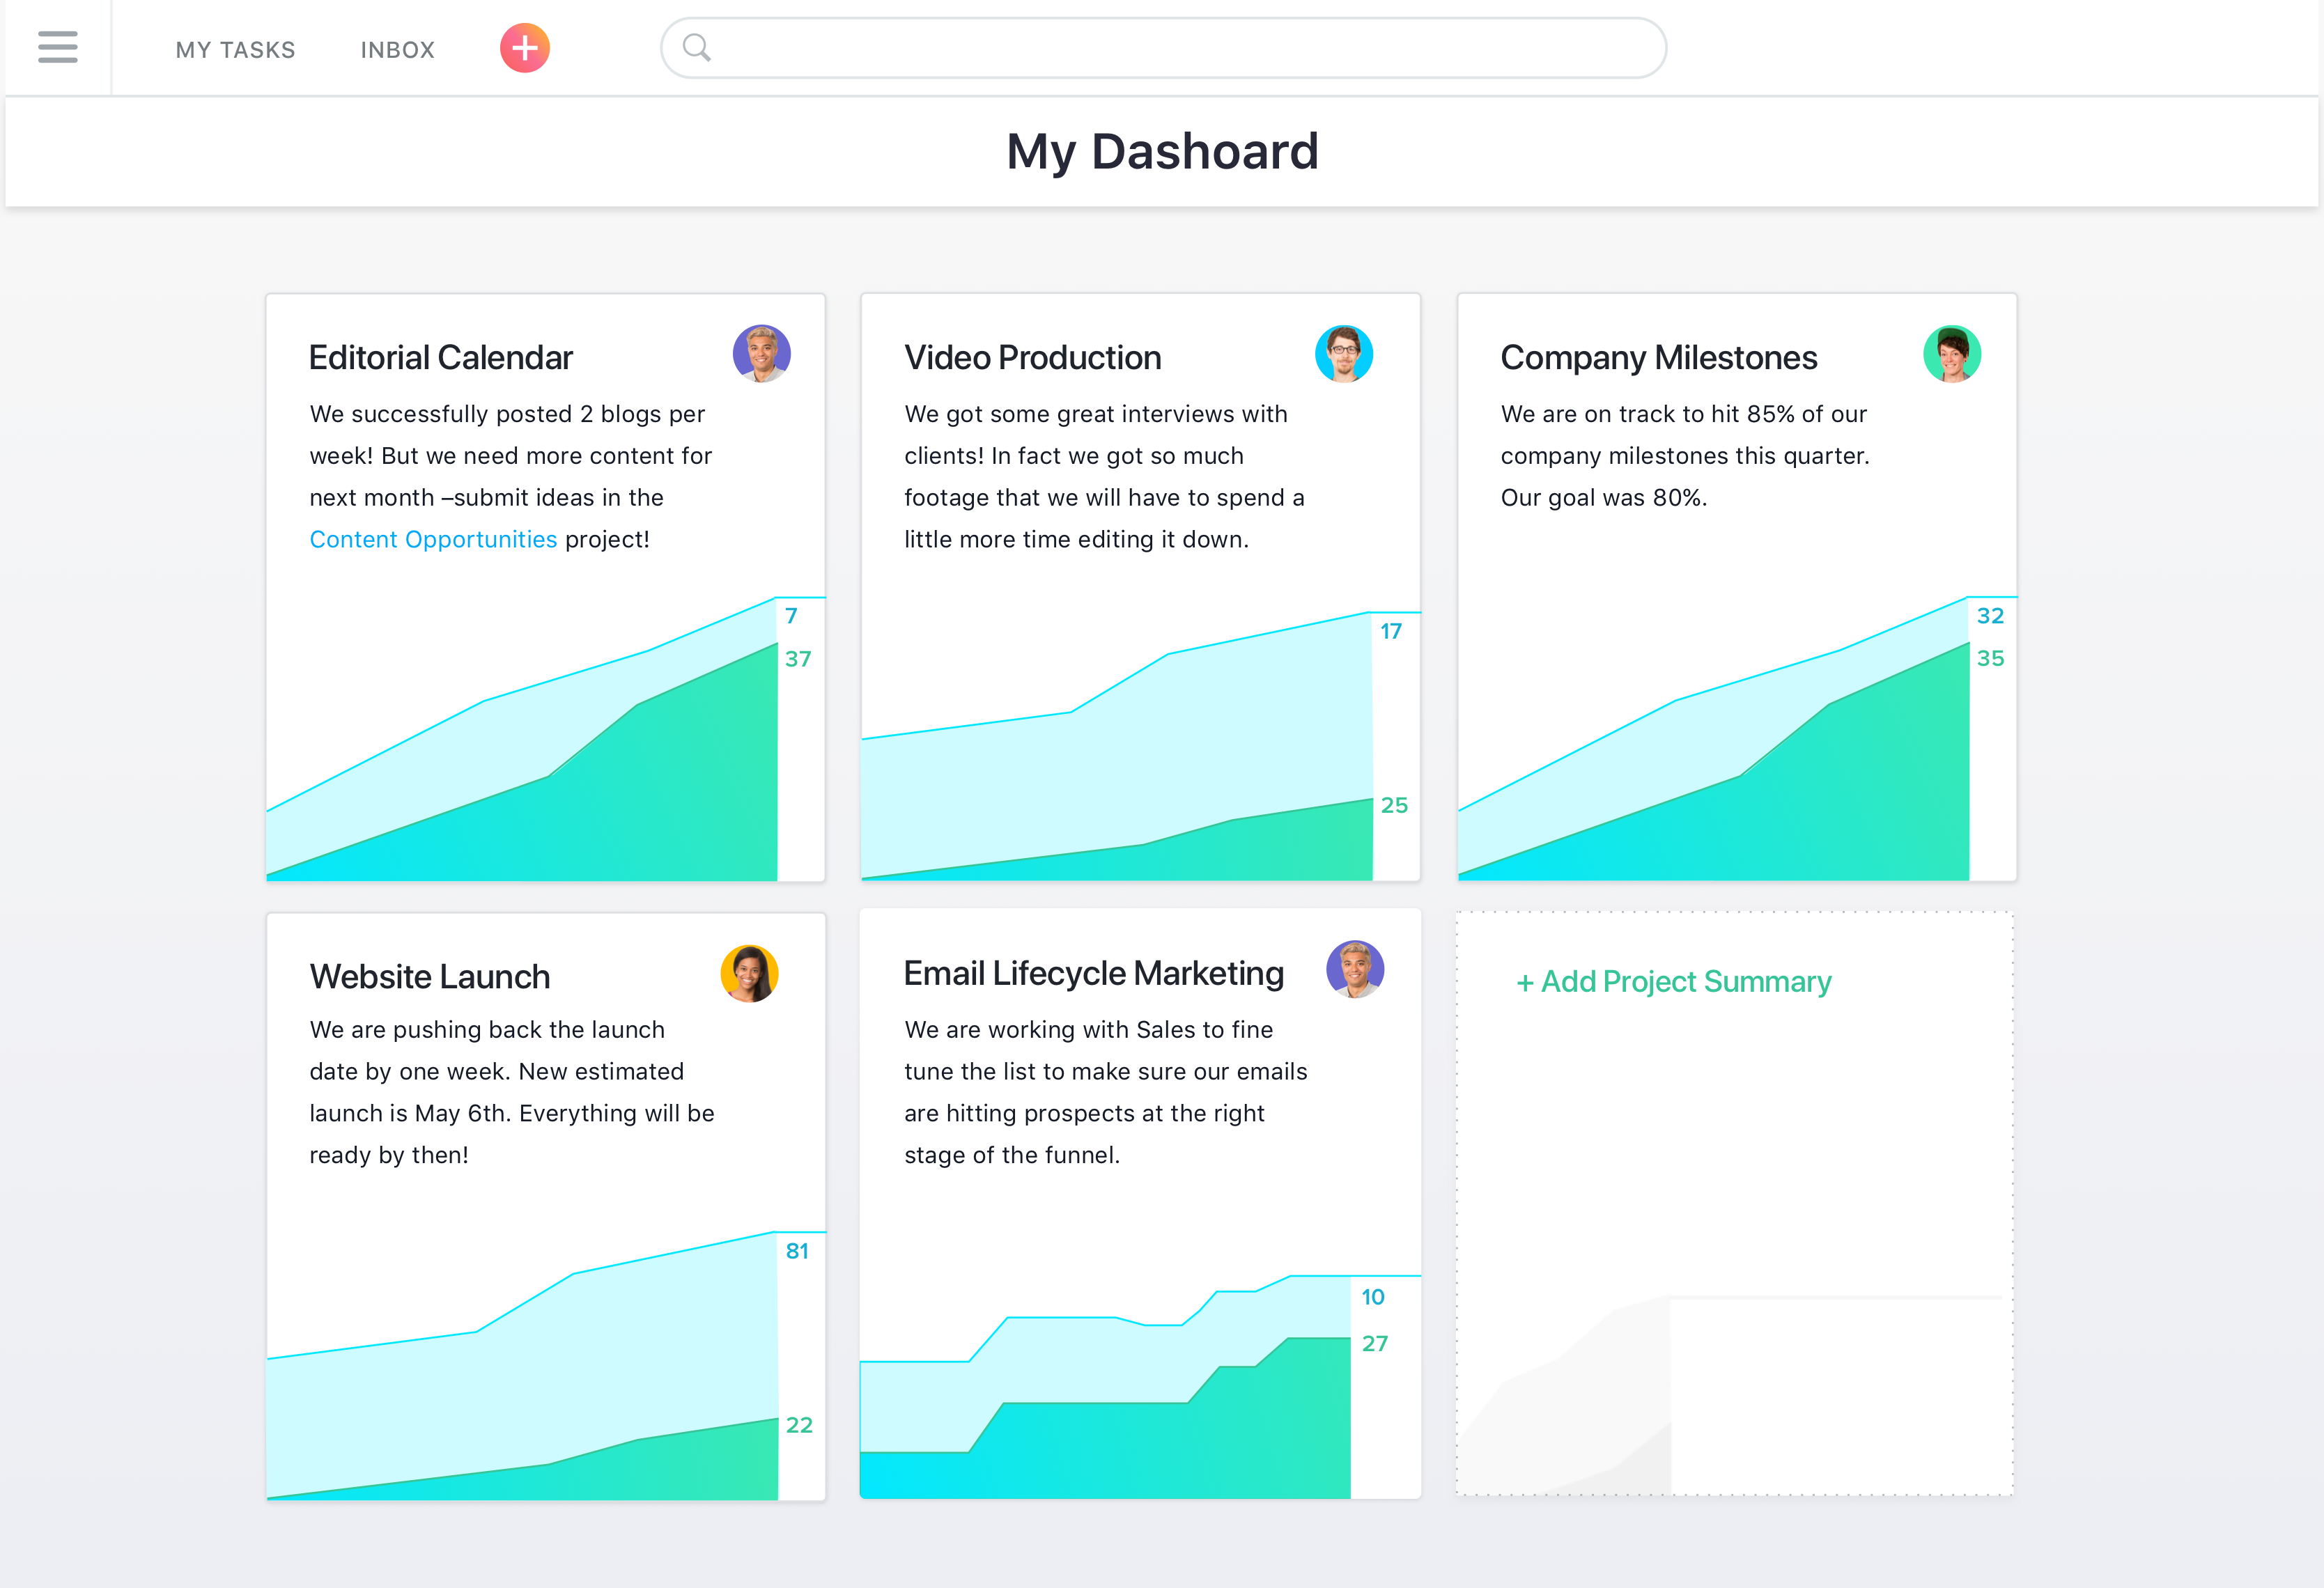Click the pink plus button icon
Image resolution: width=2324 pixels, height=1588 pixels.
pyautogui.click(x=525, y=47)
